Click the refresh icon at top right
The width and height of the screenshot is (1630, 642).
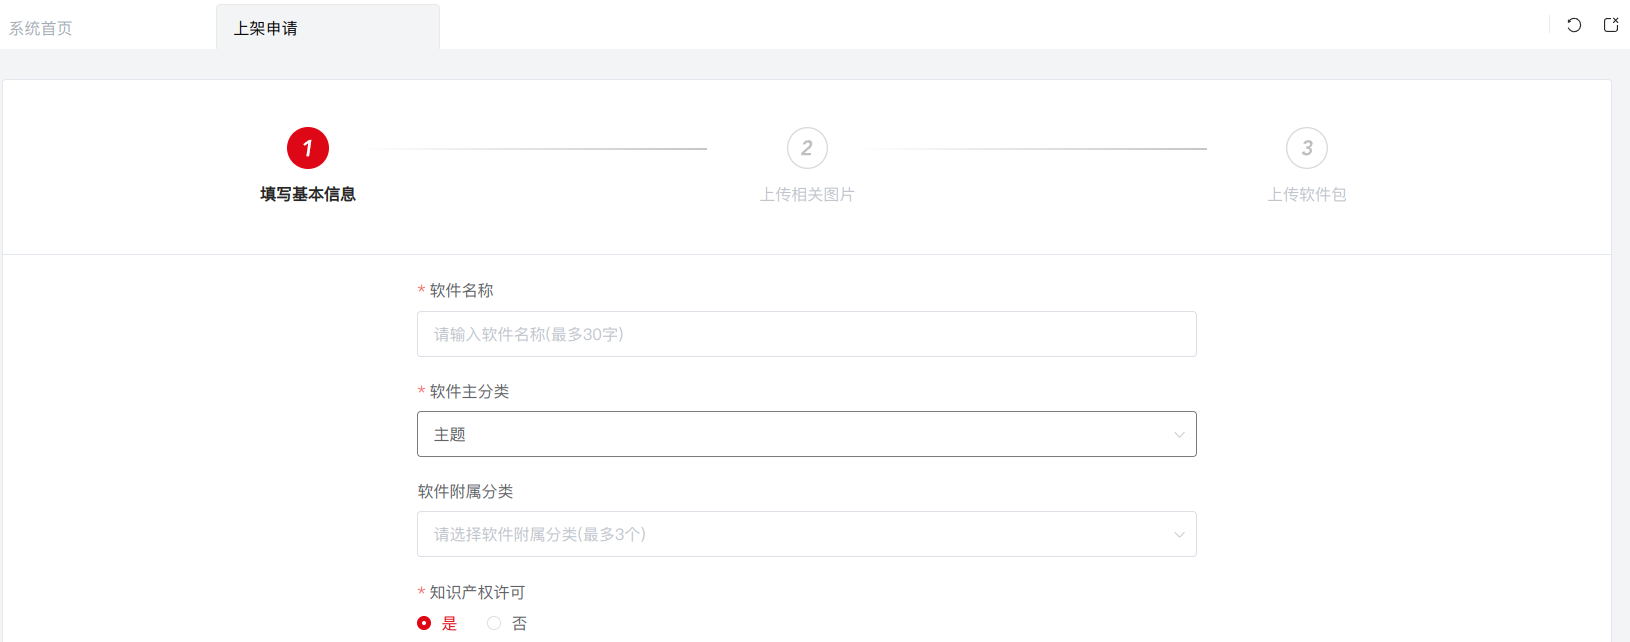pyautogui.click(x=1574, y=25)
